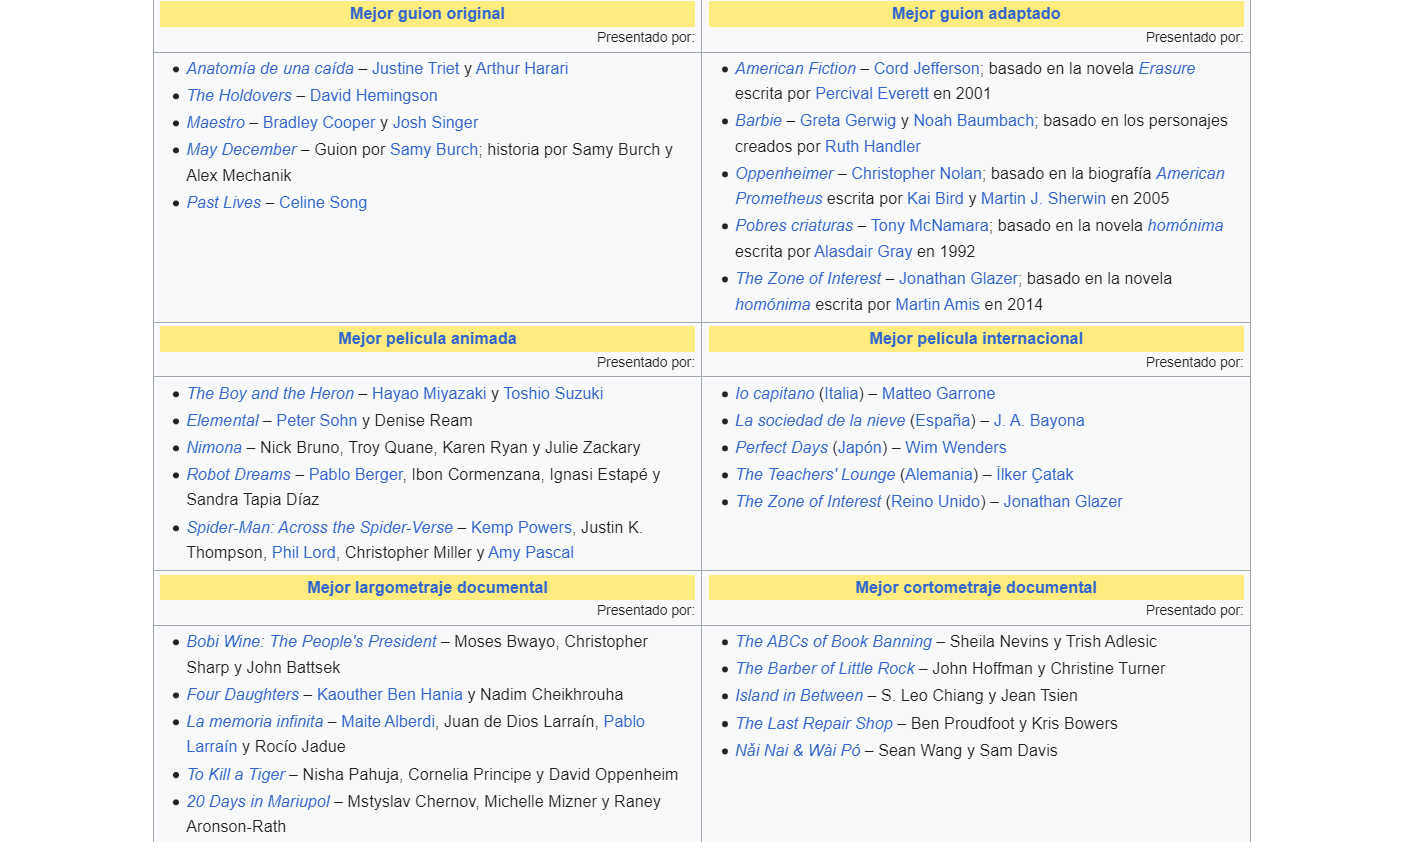Open the Maestro film link
This screenshot has height=842, width=1415.
(216, 123)
